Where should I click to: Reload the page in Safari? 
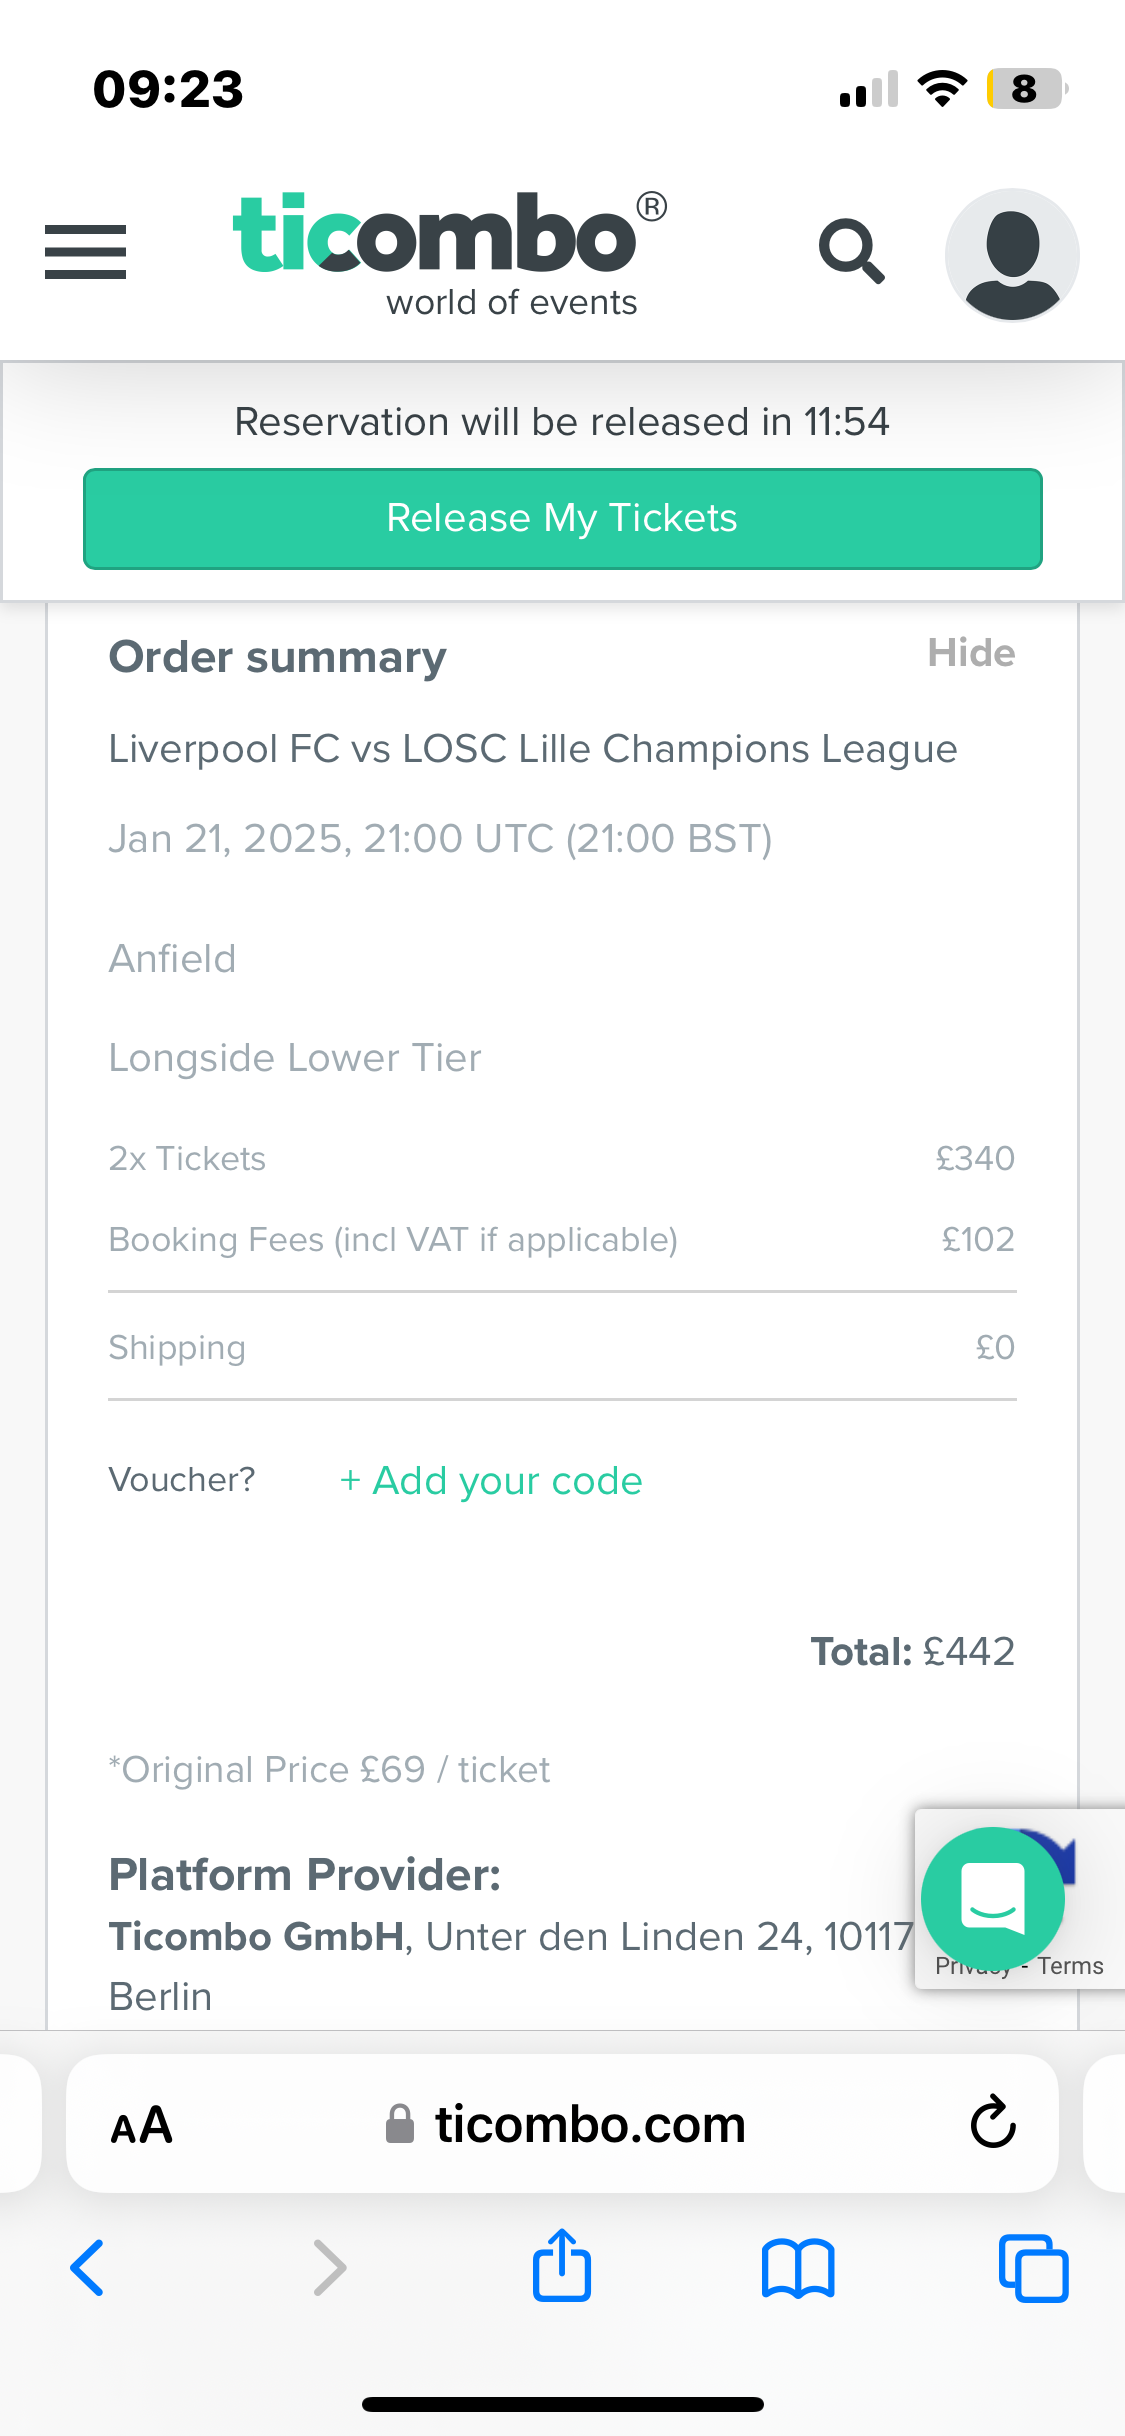coord(993,2122)
